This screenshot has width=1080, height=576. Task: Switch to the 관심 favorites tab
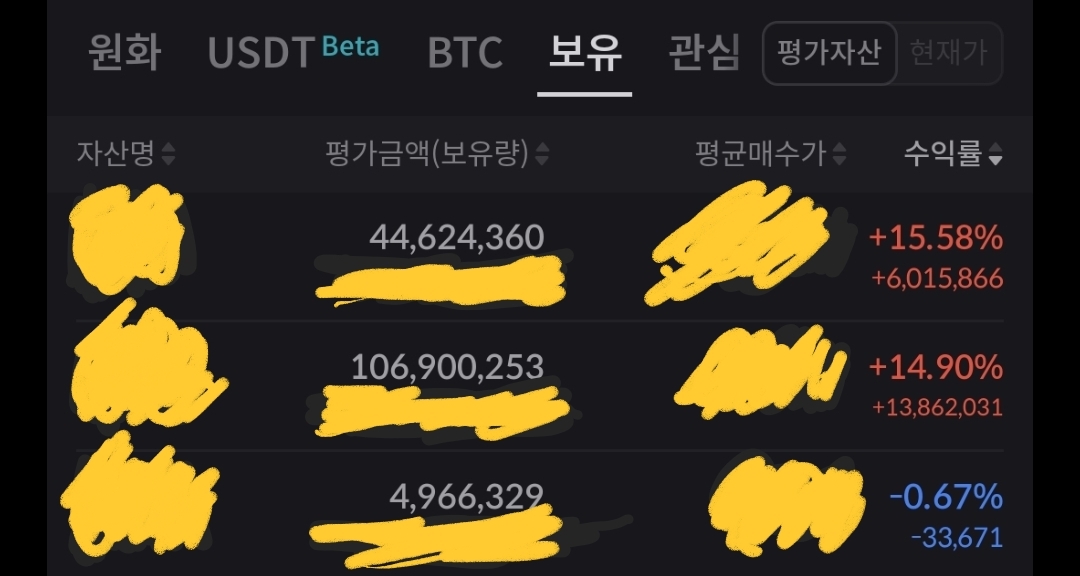(704, 52)
